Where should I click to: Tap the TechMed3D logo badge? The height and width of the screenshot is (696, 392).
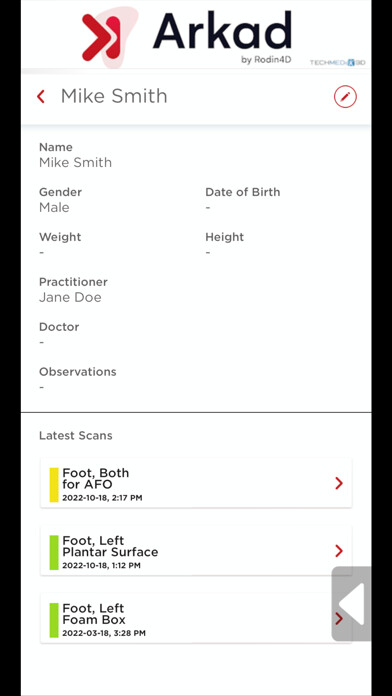click(x=337, y=63)
